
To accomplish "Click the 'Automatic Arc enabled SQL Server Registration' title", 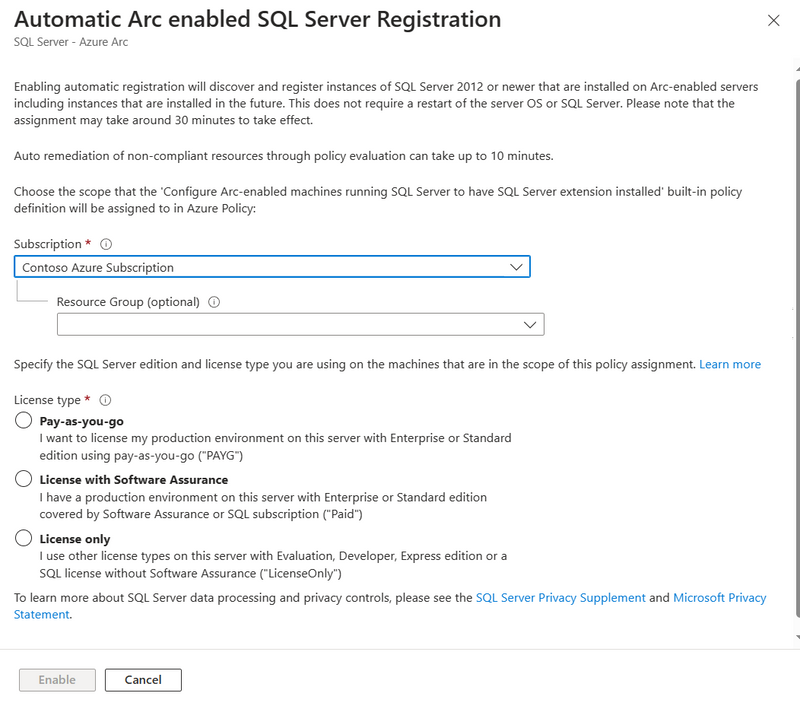I will tap(258, 19).
